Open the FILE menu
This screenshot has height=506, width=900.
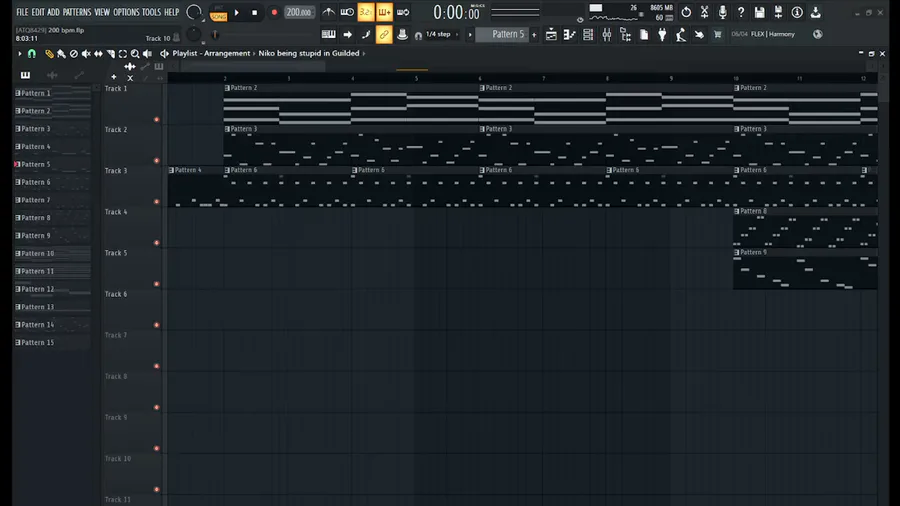pos(22,12)
